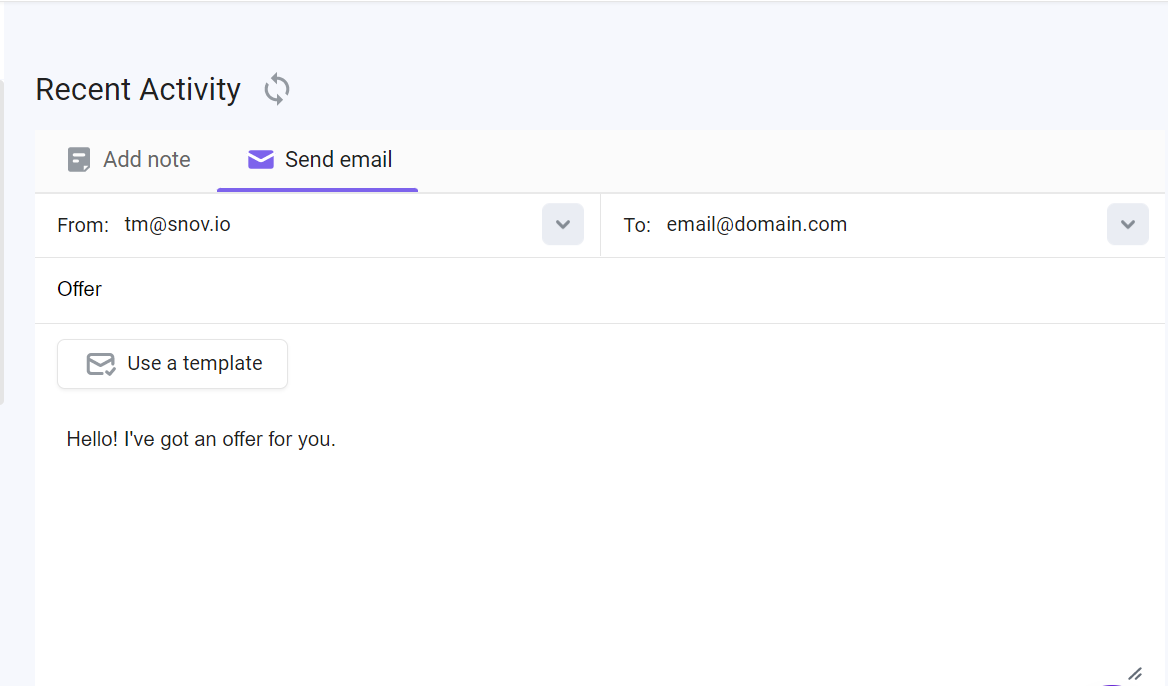Click the resize handle at editor's bottom-right corner
1168x686 pixels.
pos(1134,673)
